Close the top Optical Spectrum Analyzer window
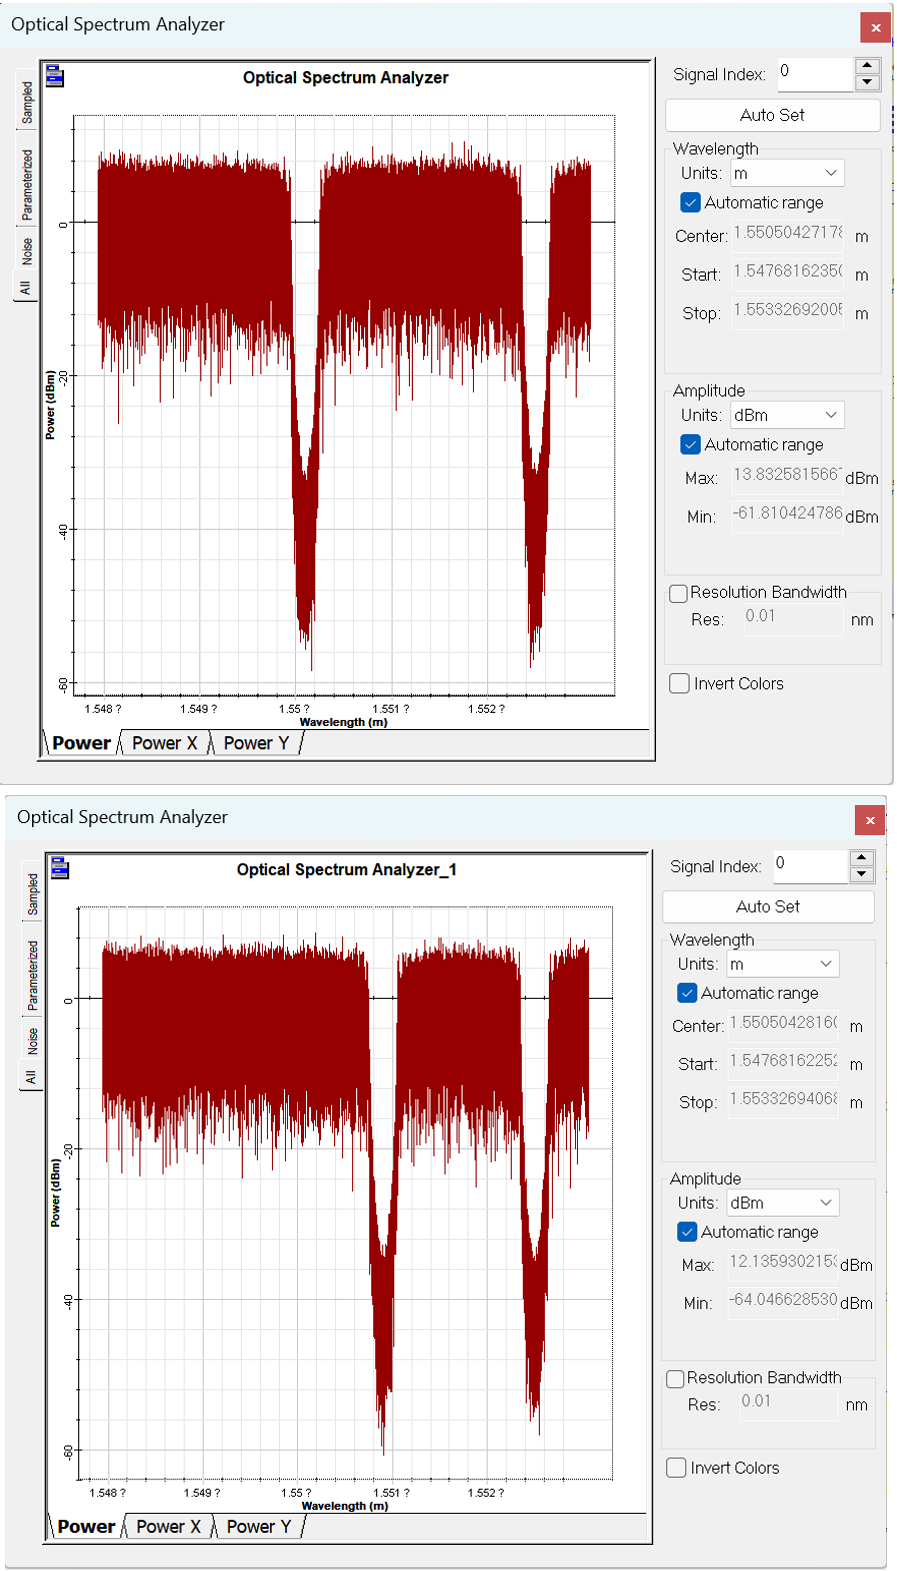 pyautogui.click(x=875, y=27)
